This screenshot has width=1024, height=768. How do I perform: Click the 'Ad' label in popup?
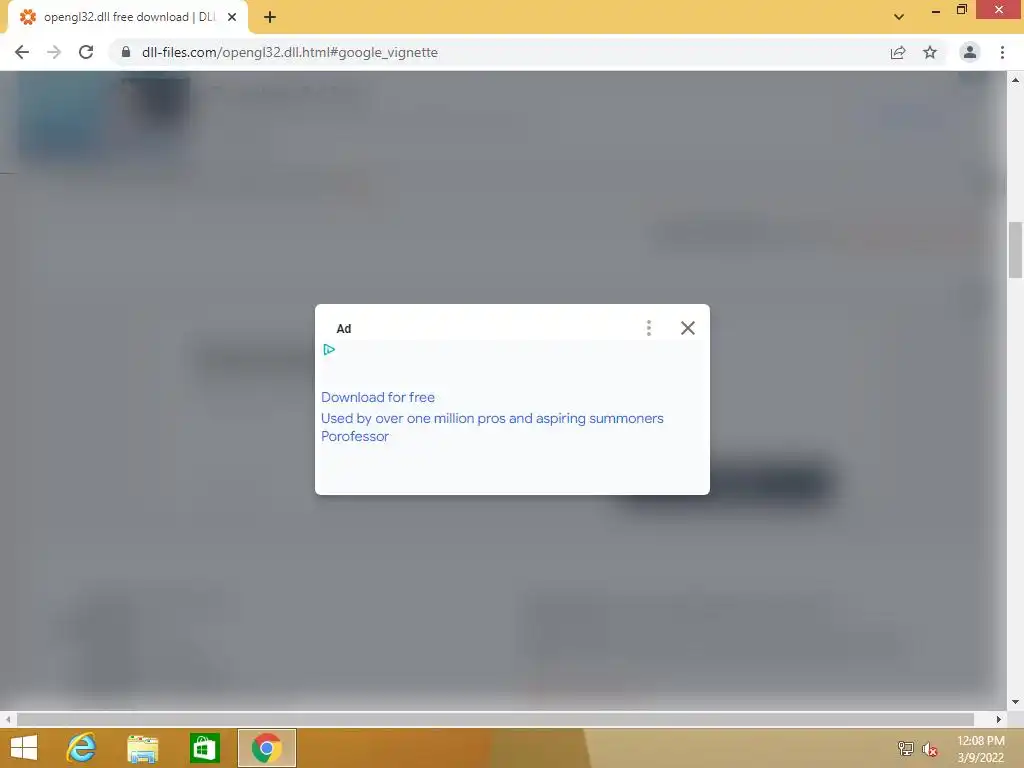pyautogui.click(x=344, y=328)
